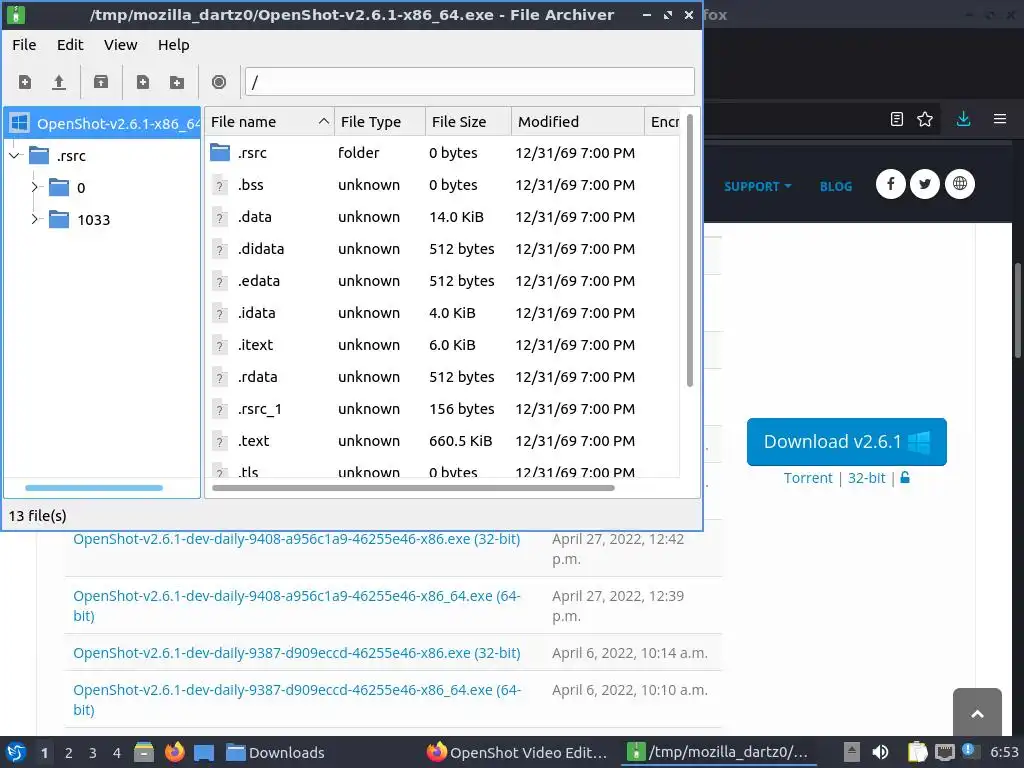Screen dimensions: 1024x768
Task: Click the BLOG link on OpenShot site
Action: point(836,186)
